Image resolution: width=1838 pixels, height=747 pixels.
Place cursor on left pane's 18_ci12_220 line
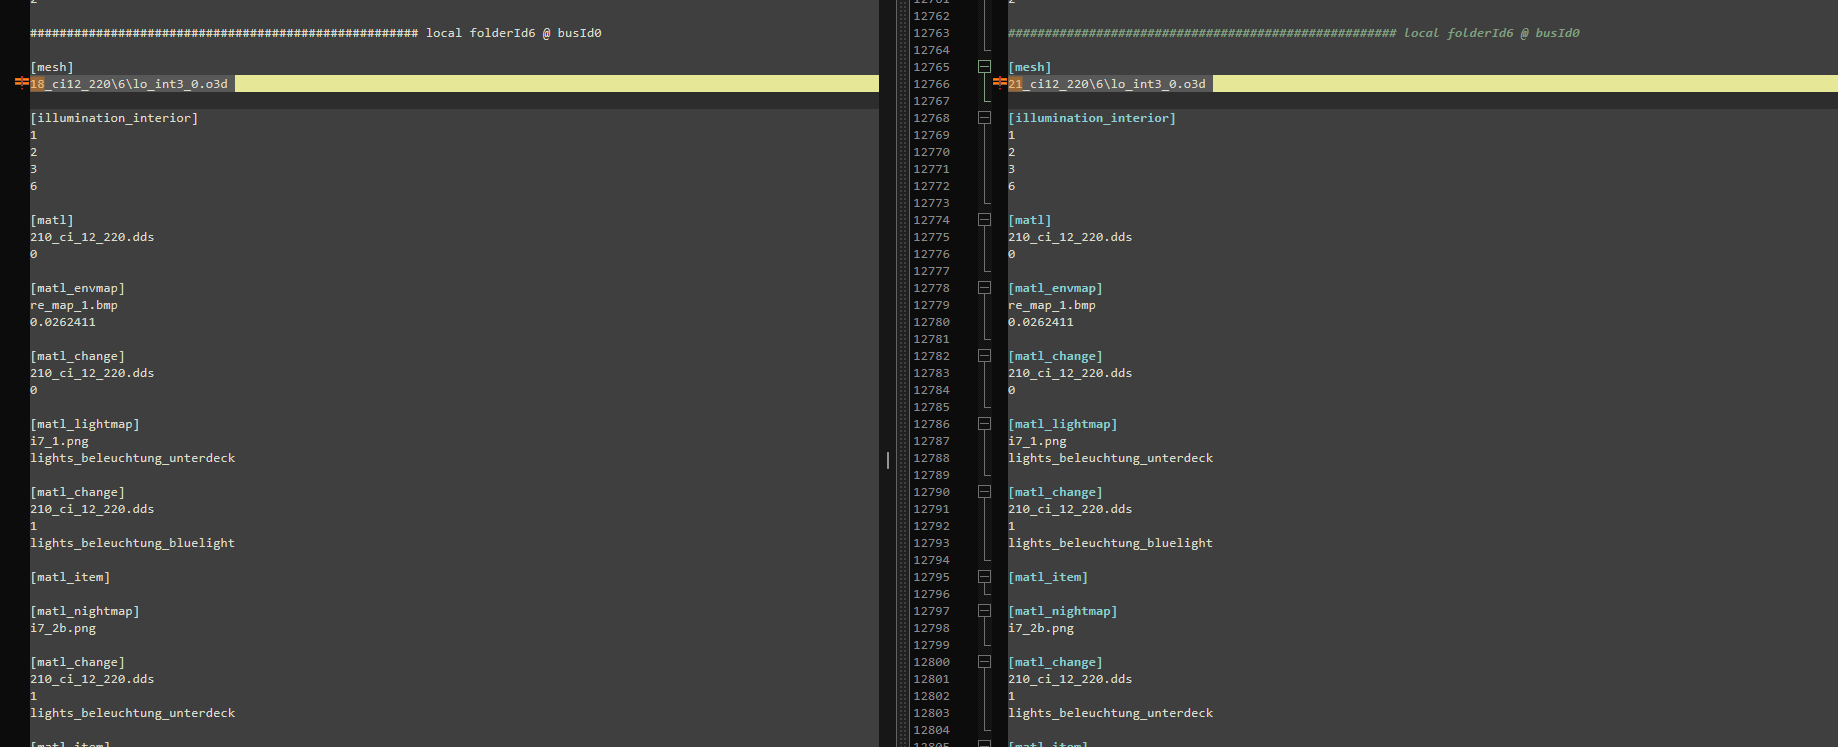[130, 84]
